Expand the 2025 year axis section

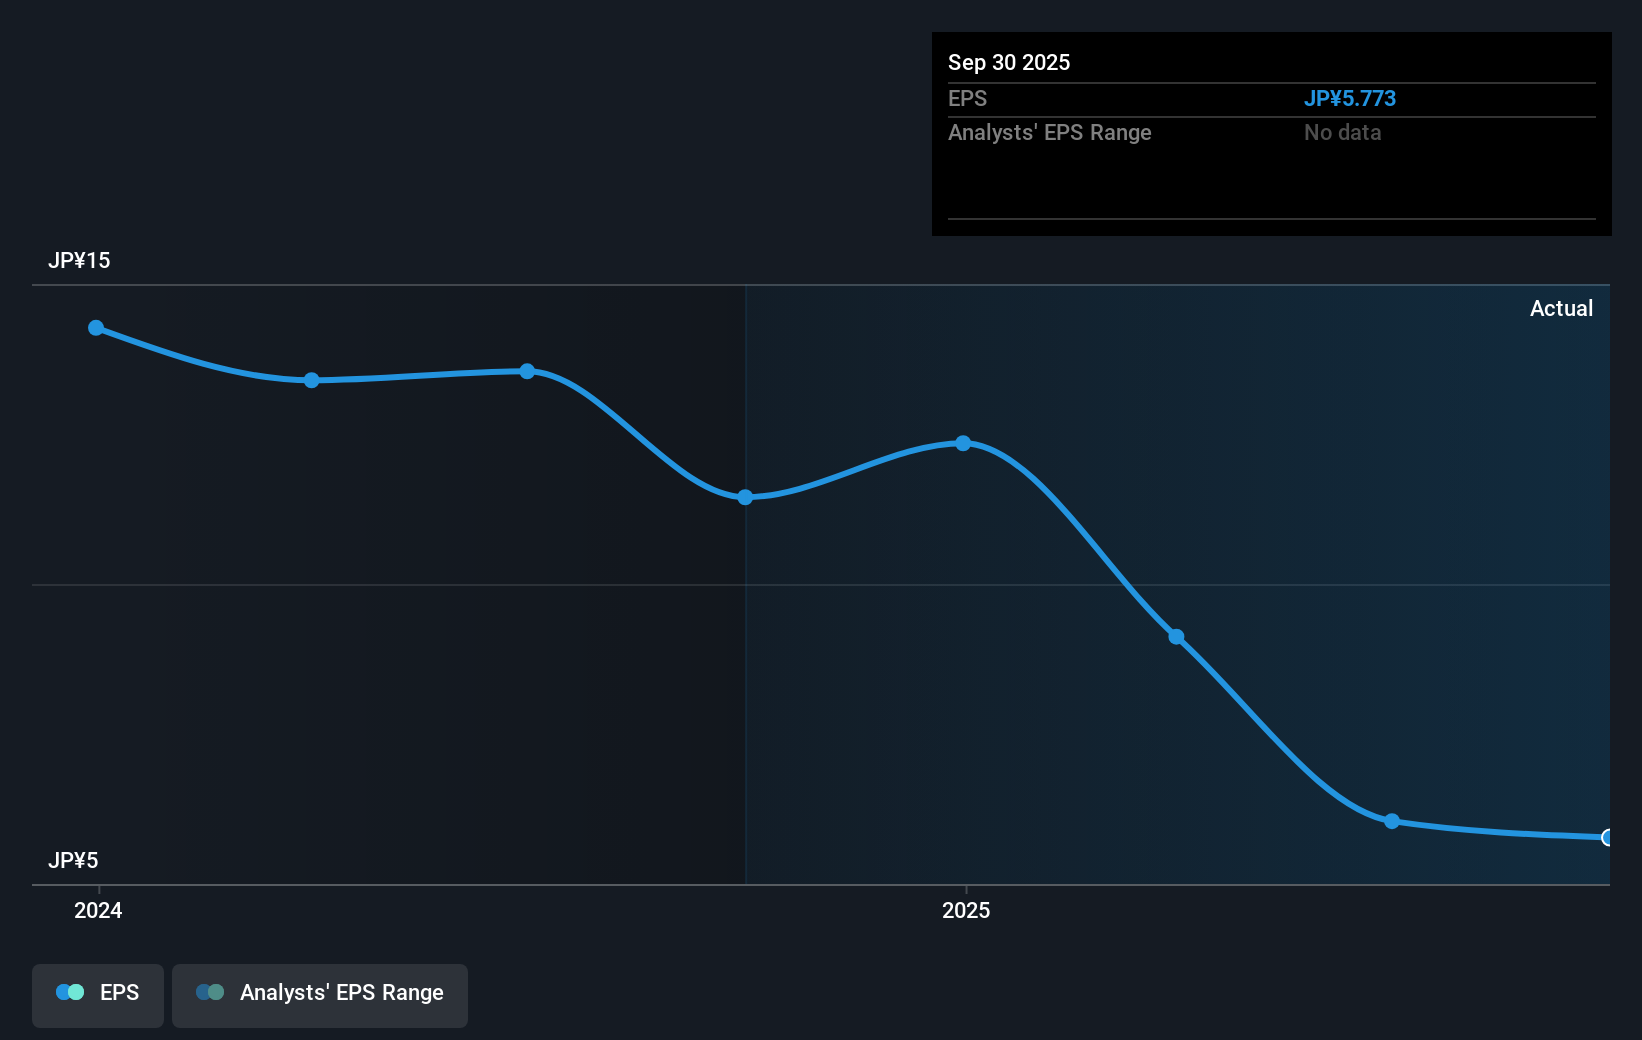coord(965,911)
